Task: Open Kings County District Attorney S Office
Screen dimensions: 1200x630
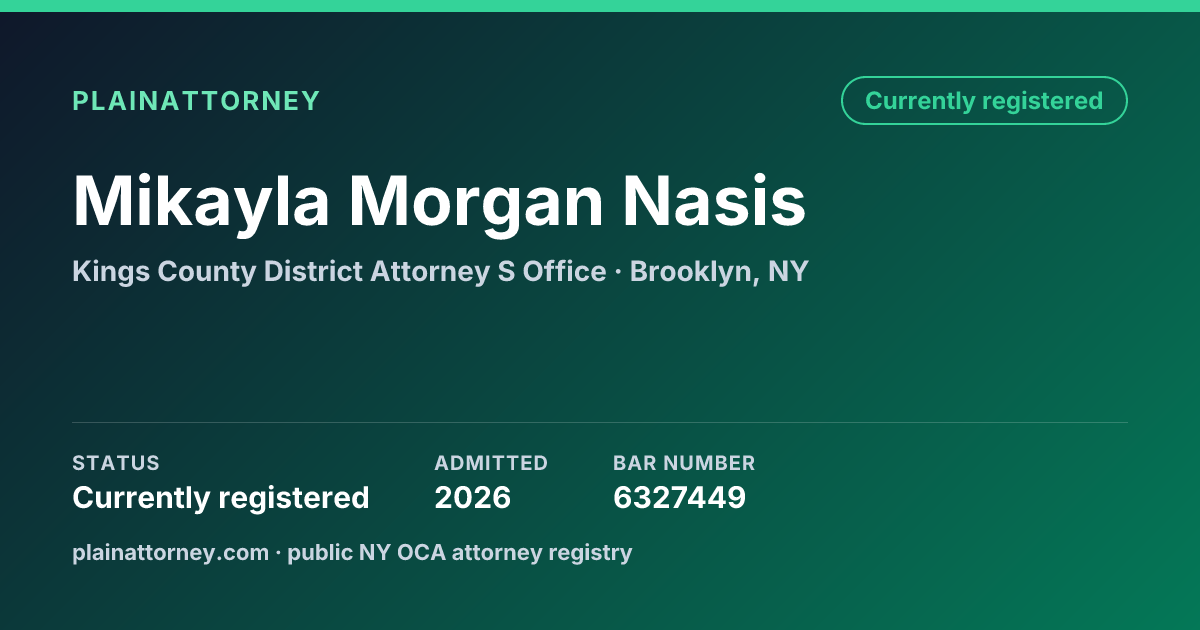Action: click(x=339, y=272)
